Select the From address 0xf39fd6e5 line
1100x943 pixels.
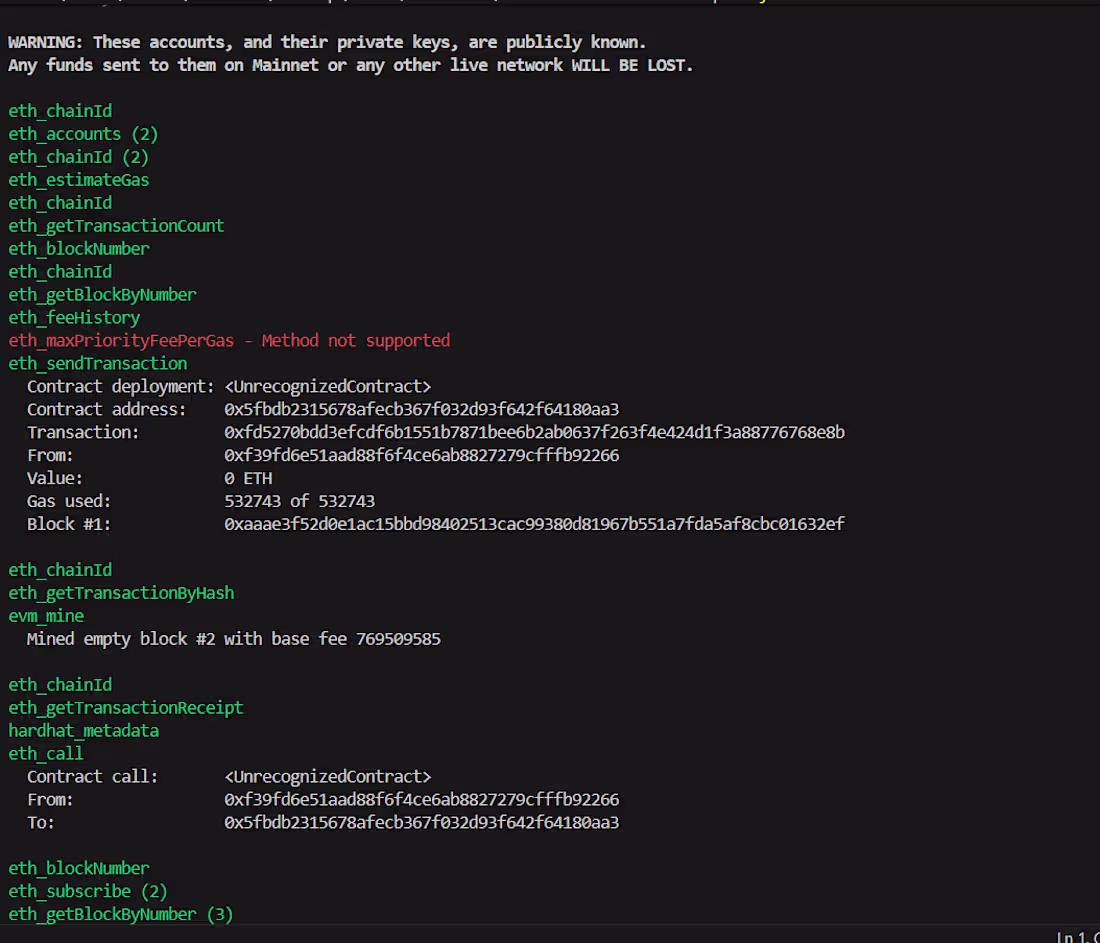[421, 455]
